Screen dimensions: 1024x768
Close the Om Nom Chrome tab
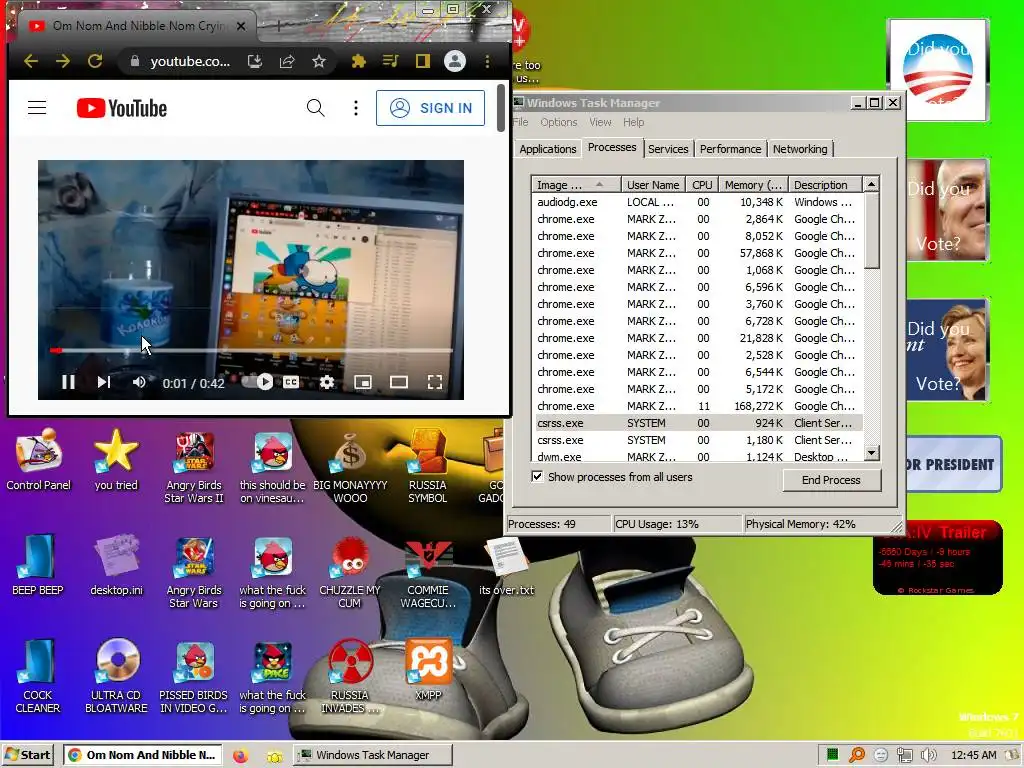pyautogui.click(x=241, y=26)
